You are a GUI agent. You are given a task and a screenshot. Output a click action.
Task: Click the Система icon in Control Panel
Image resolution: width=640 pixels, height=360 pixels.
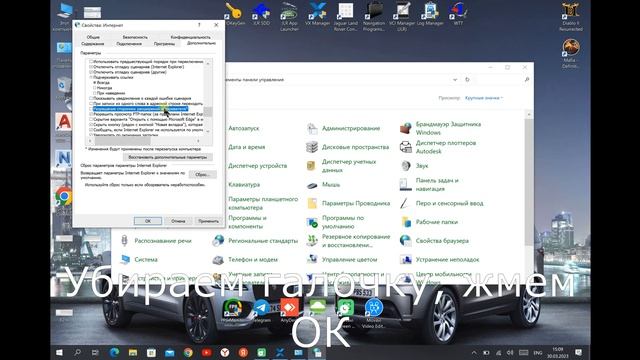pyautogui.click(x=124, y=260)
